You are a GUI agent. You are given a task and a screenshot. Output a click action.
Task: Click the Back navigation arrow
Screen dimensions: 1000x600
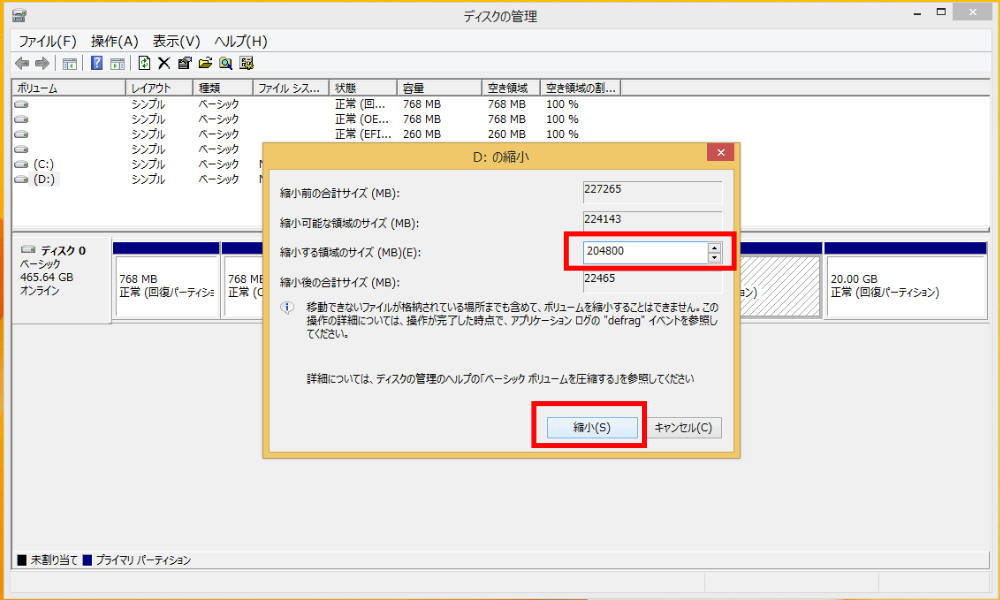[x=22, y=62]
